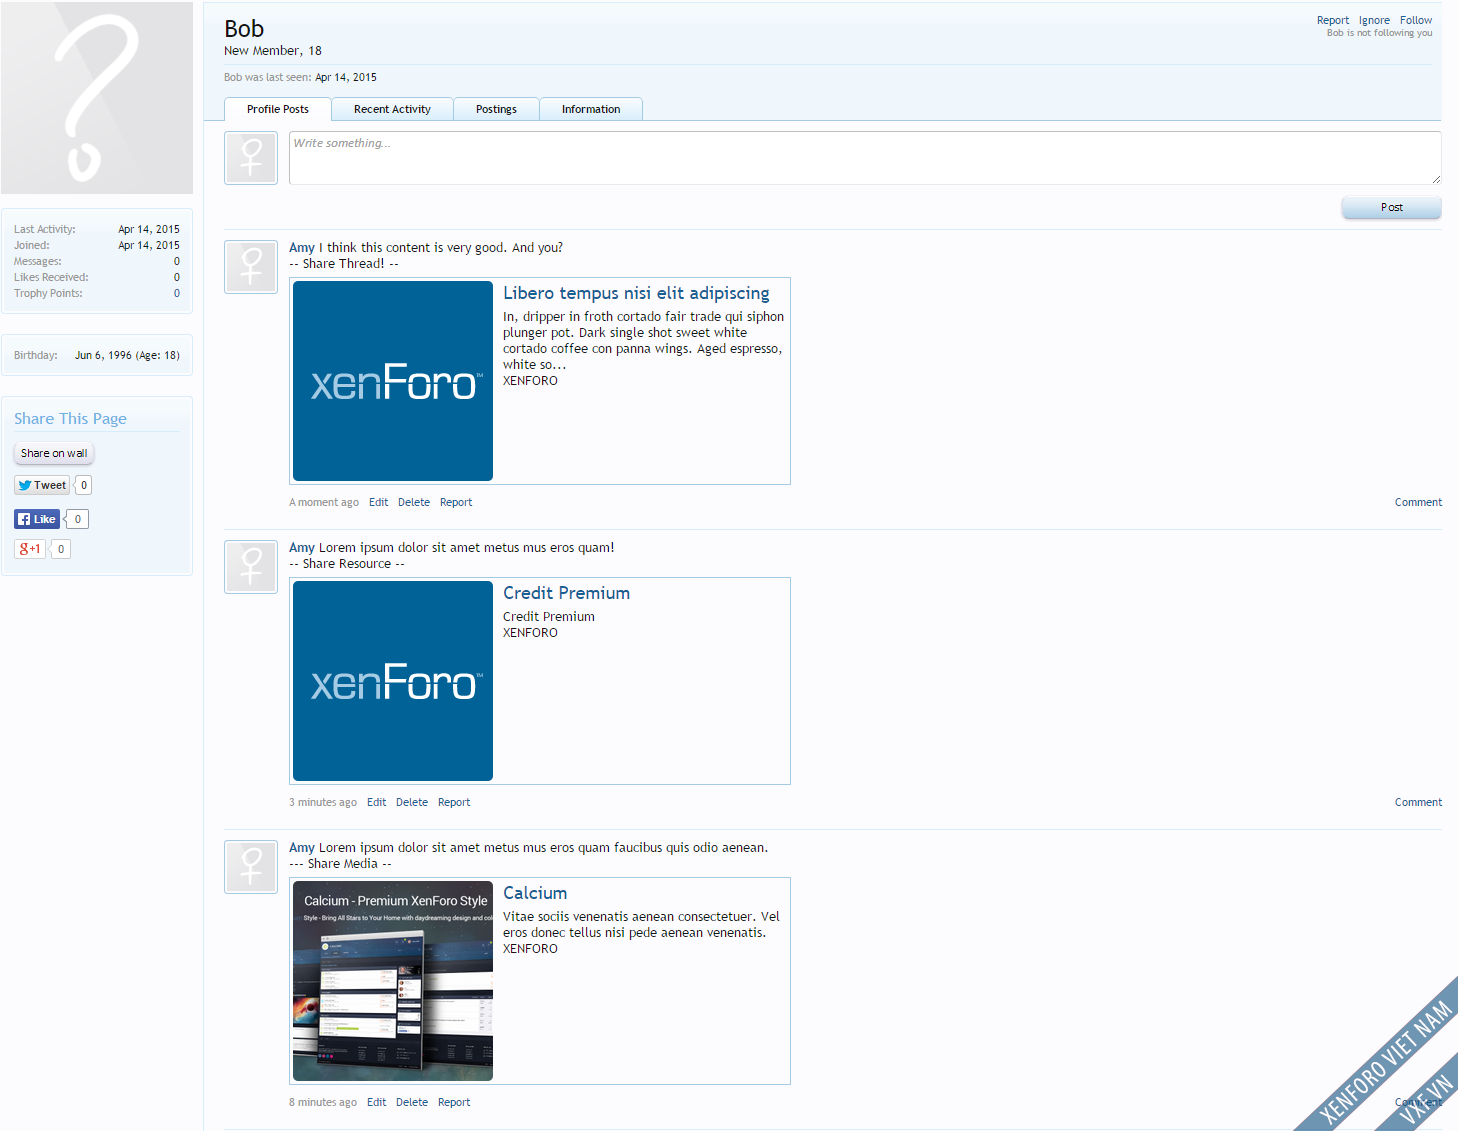This screenshot has height=1131, width=1458.
Task: Open the Libero tempus nisi elit adipiscing link
Action: coord(636,293)
